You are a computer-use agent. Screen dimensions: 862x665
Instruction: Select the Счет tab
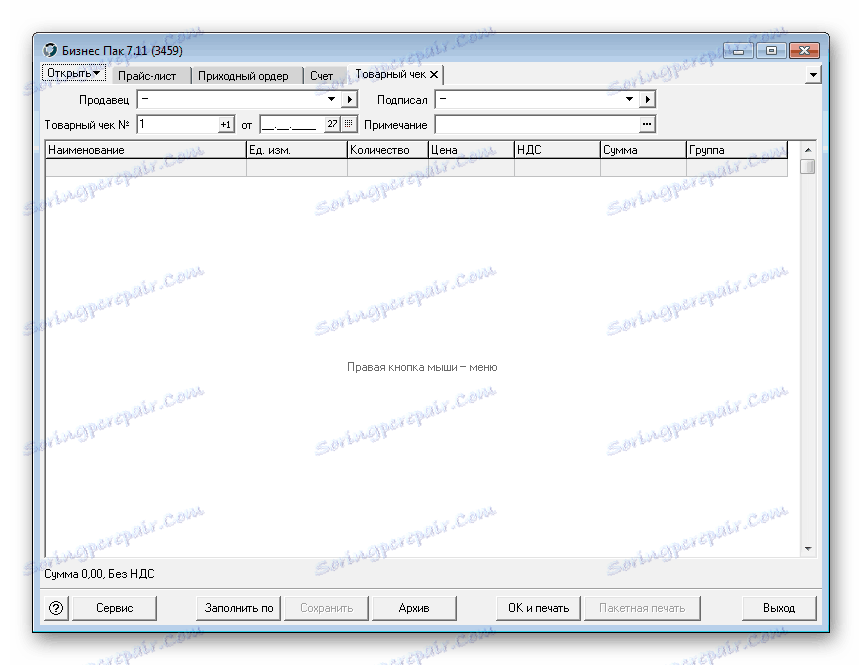tap(324, 75)
